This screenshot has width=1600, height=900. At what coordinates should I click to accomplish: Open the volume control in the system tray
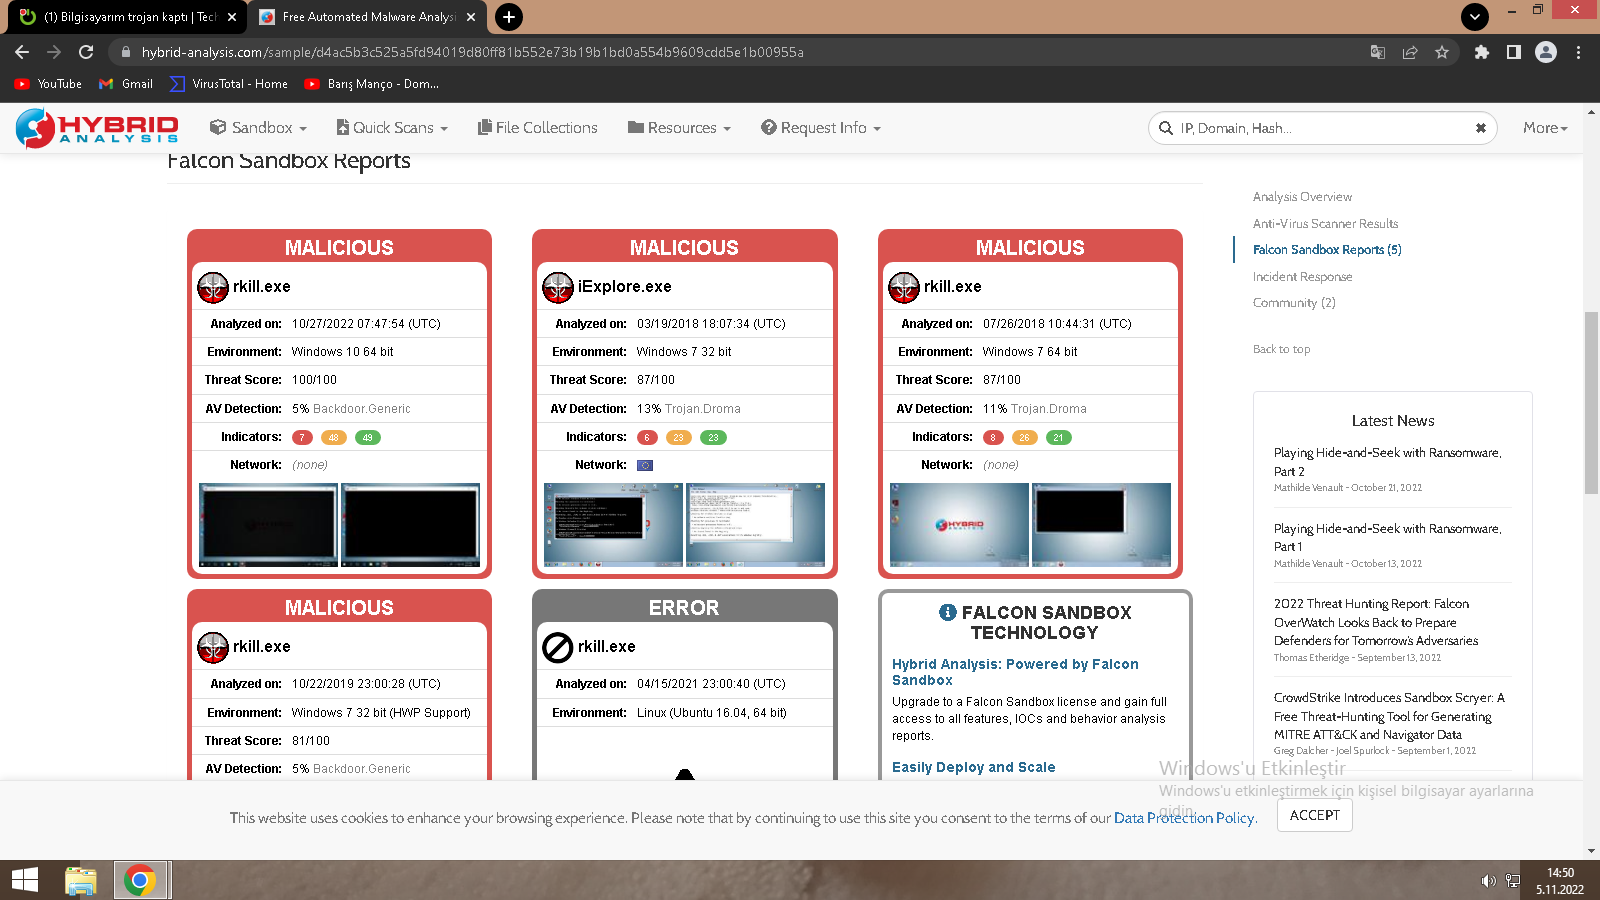[1488, 881]
